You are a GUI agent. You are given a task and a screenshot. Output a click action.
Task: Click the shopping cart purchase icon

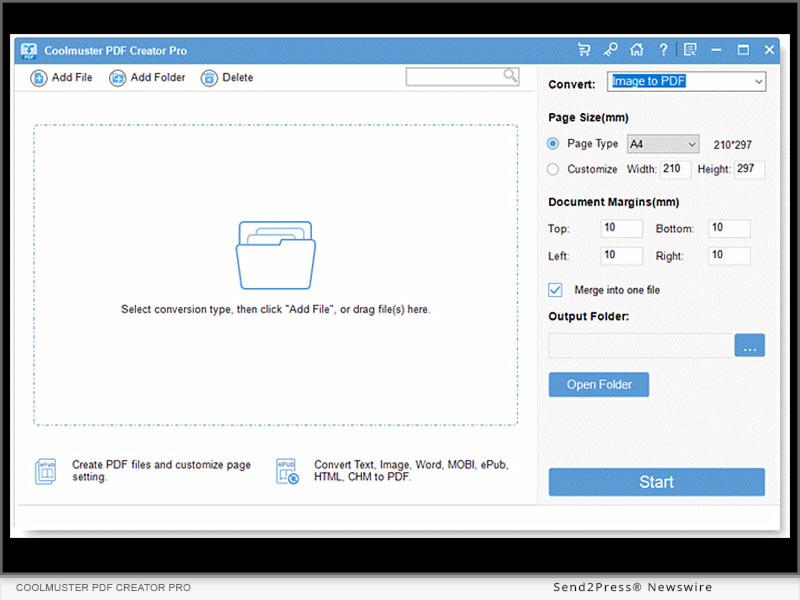click(x=584, y=50)
